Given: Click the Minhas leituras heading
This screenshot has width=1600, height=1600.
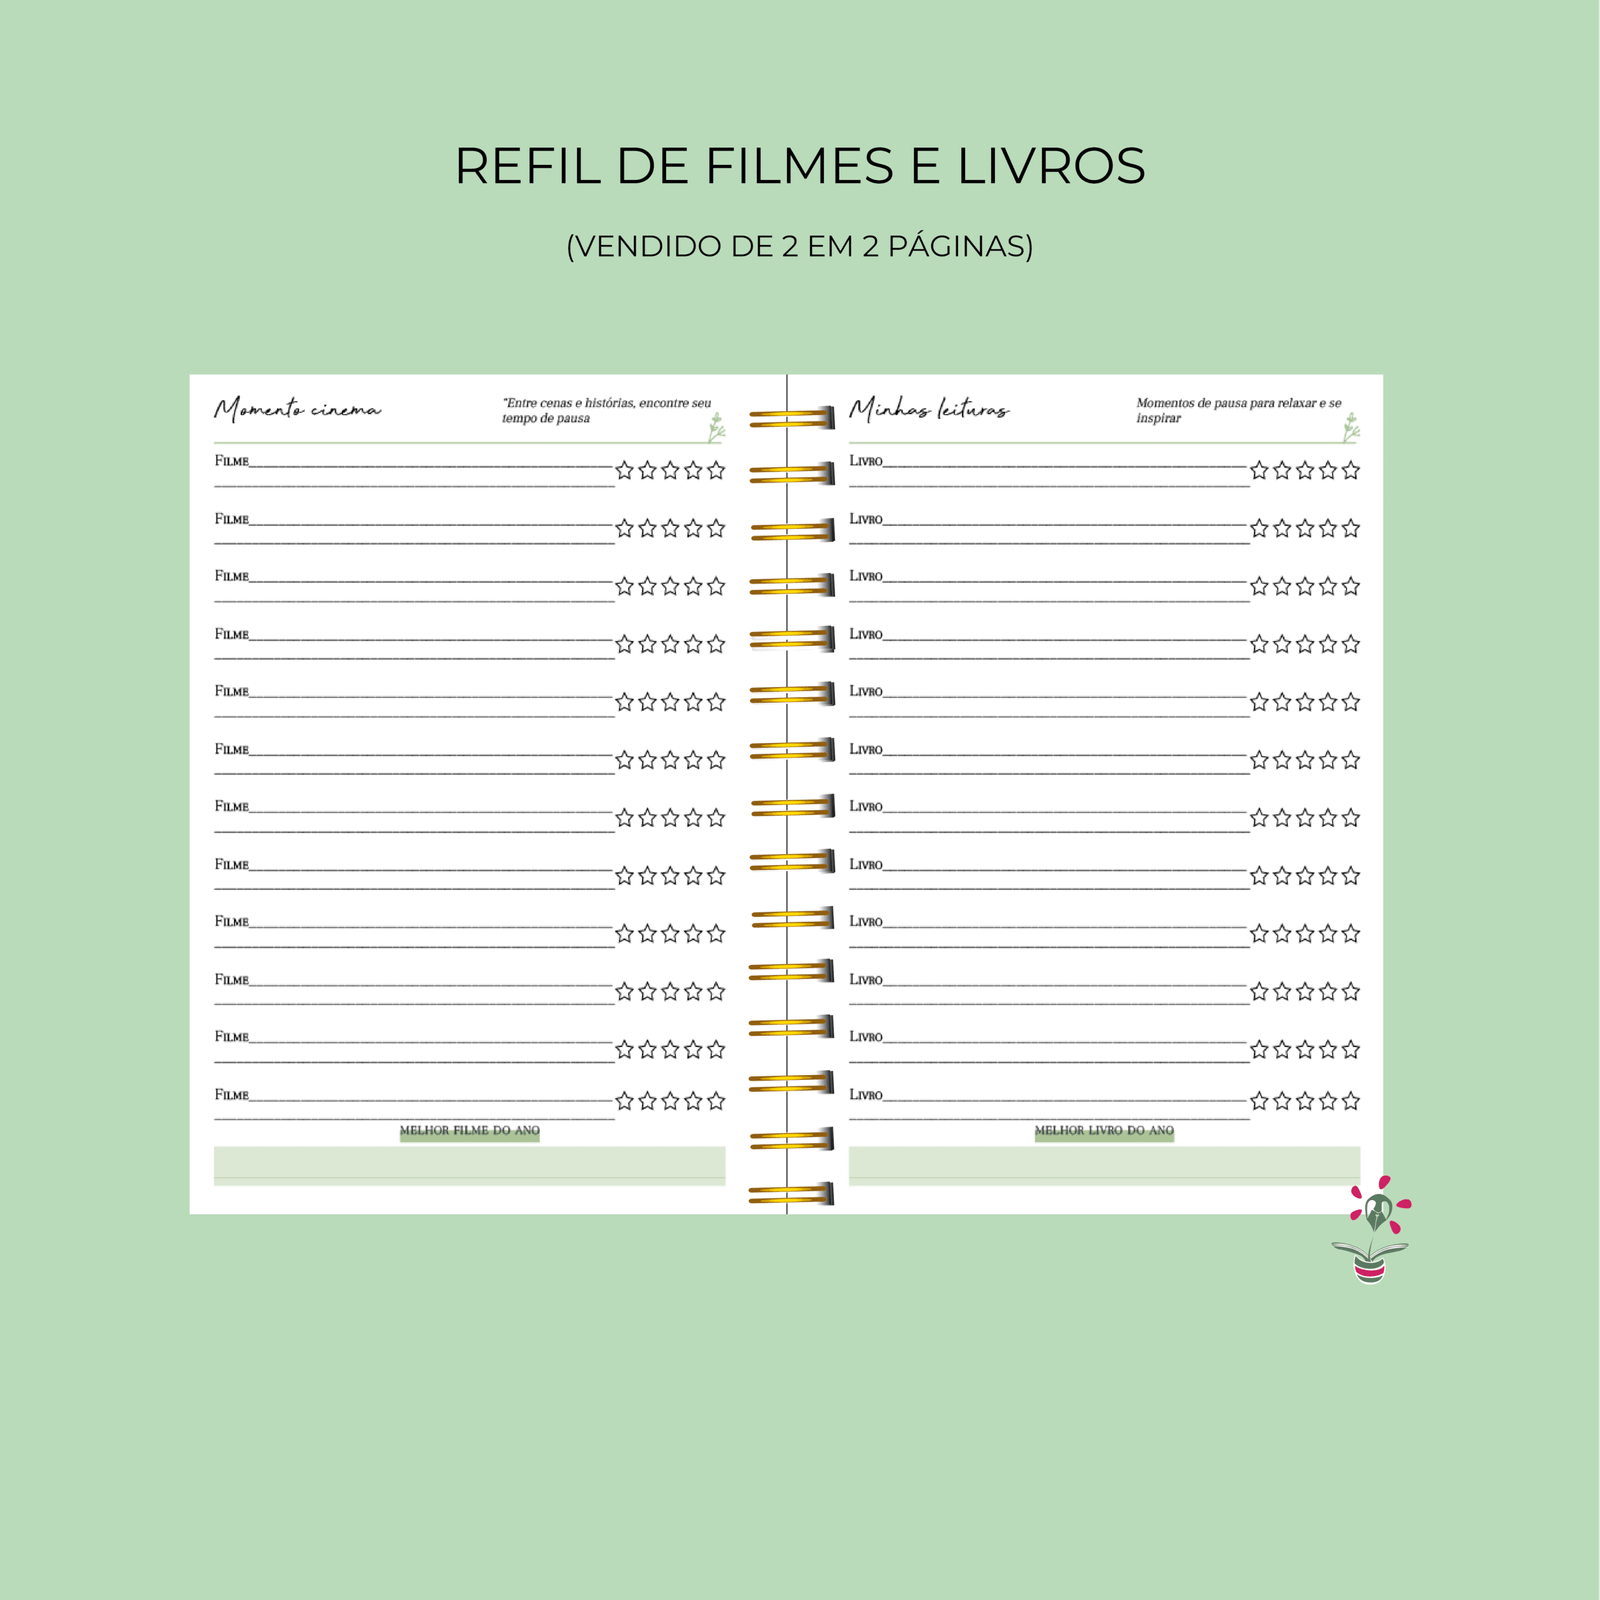Looking at the screenshot, I should tap(929, 409).
